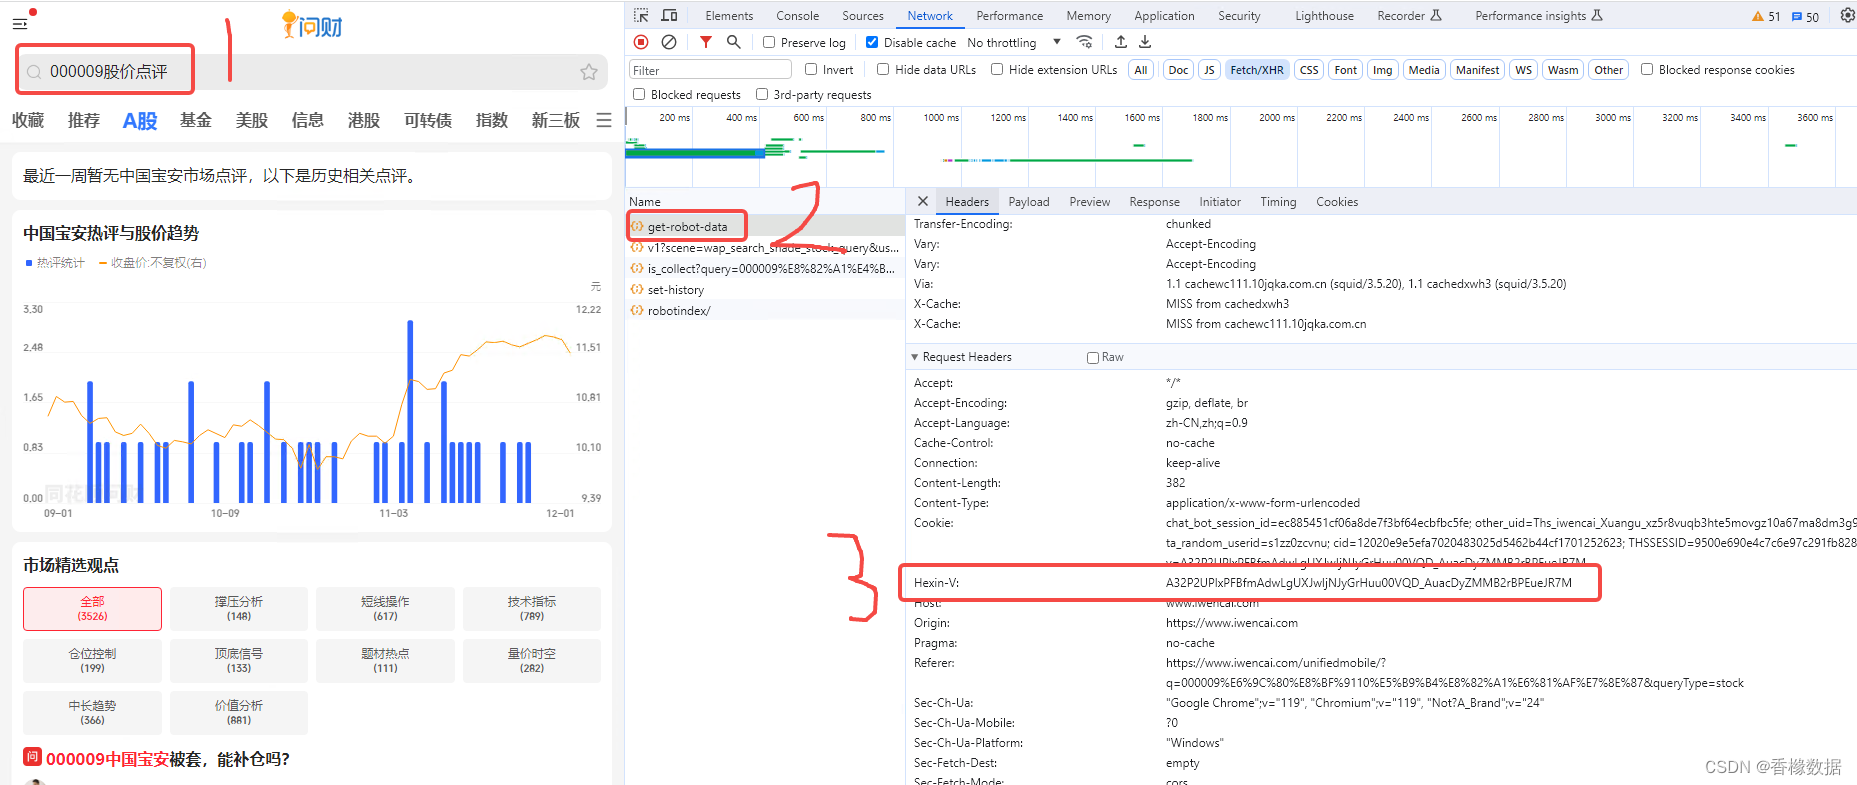The height and width of the screenshot is (785, 1857).
Task: Open the request Cookies tab
Action: pos(1337,201)
